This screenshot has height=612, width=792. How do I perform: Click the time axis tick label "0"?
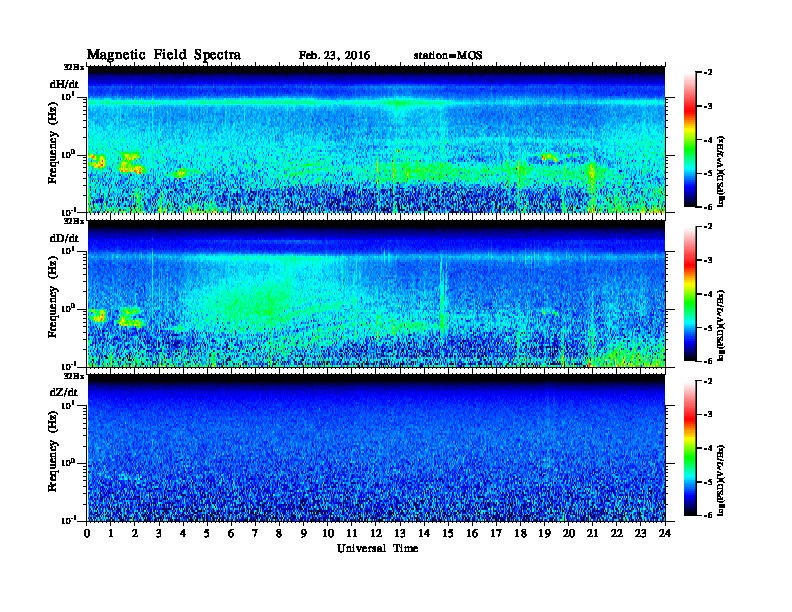pos(87,534)
